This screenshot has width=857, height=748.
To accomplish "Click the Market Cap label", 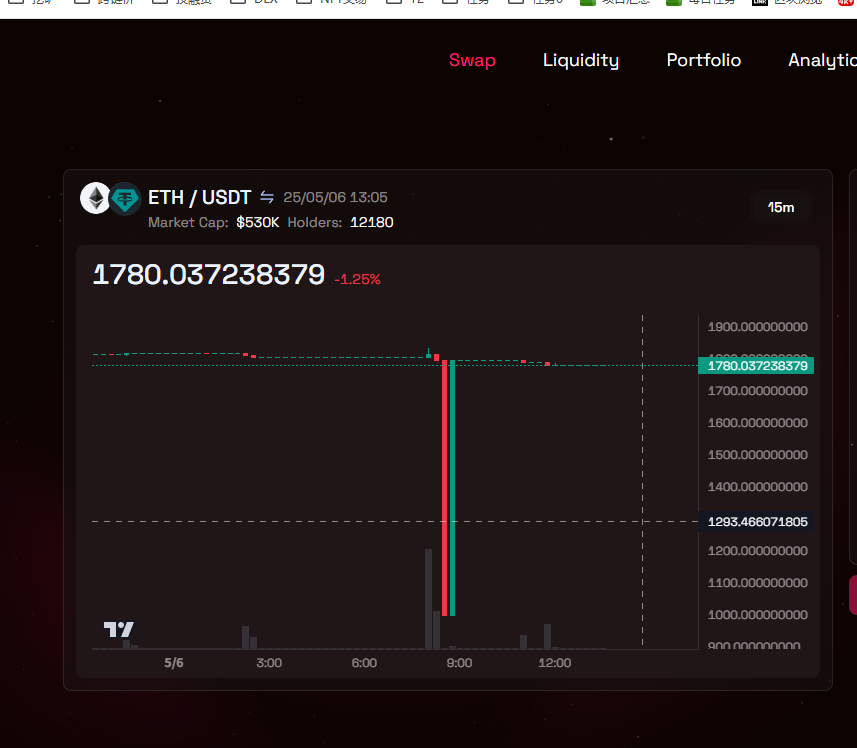I will [188, 222].
